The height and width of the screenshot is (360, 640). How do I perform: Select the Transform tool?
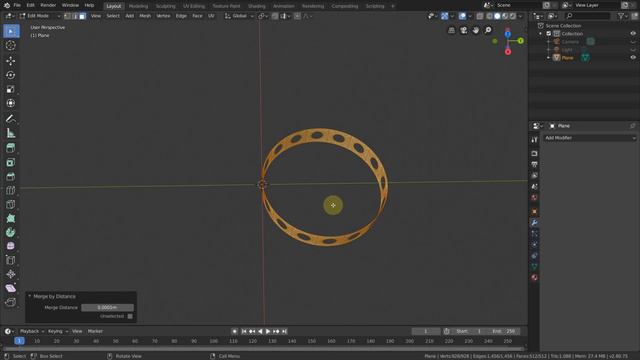tap(11, 104)
